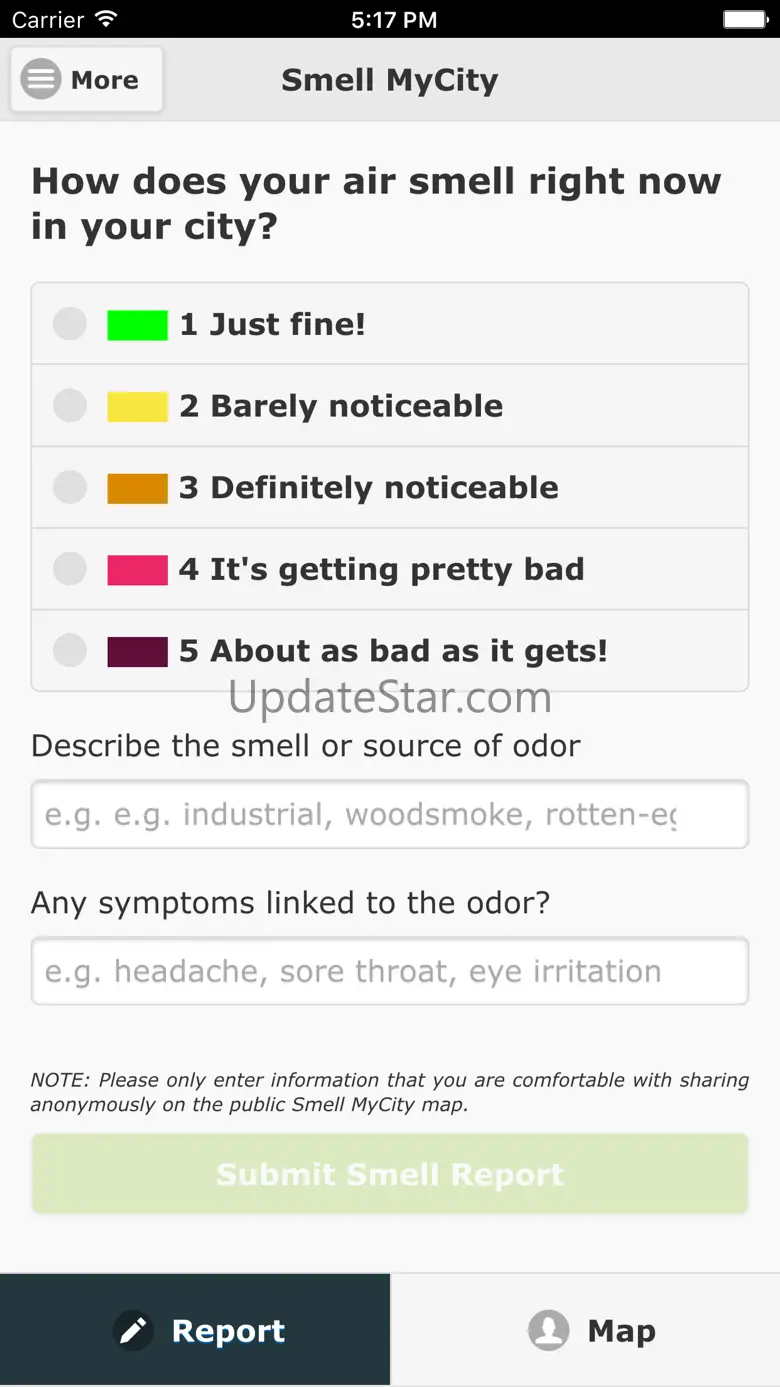
Task: Tap the battery icon in status bar
Action: click(744, 19)
